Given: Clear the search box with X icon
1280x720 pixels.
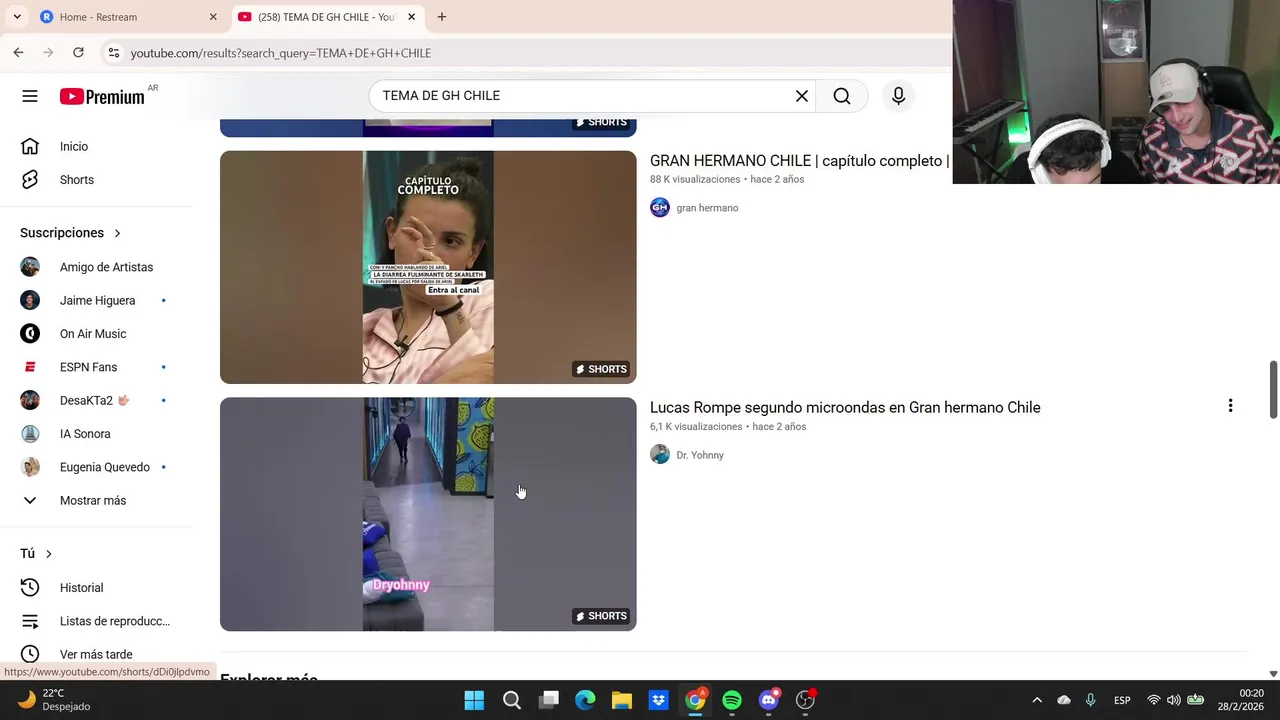Looking at the screenshot, I should [802, 96].
